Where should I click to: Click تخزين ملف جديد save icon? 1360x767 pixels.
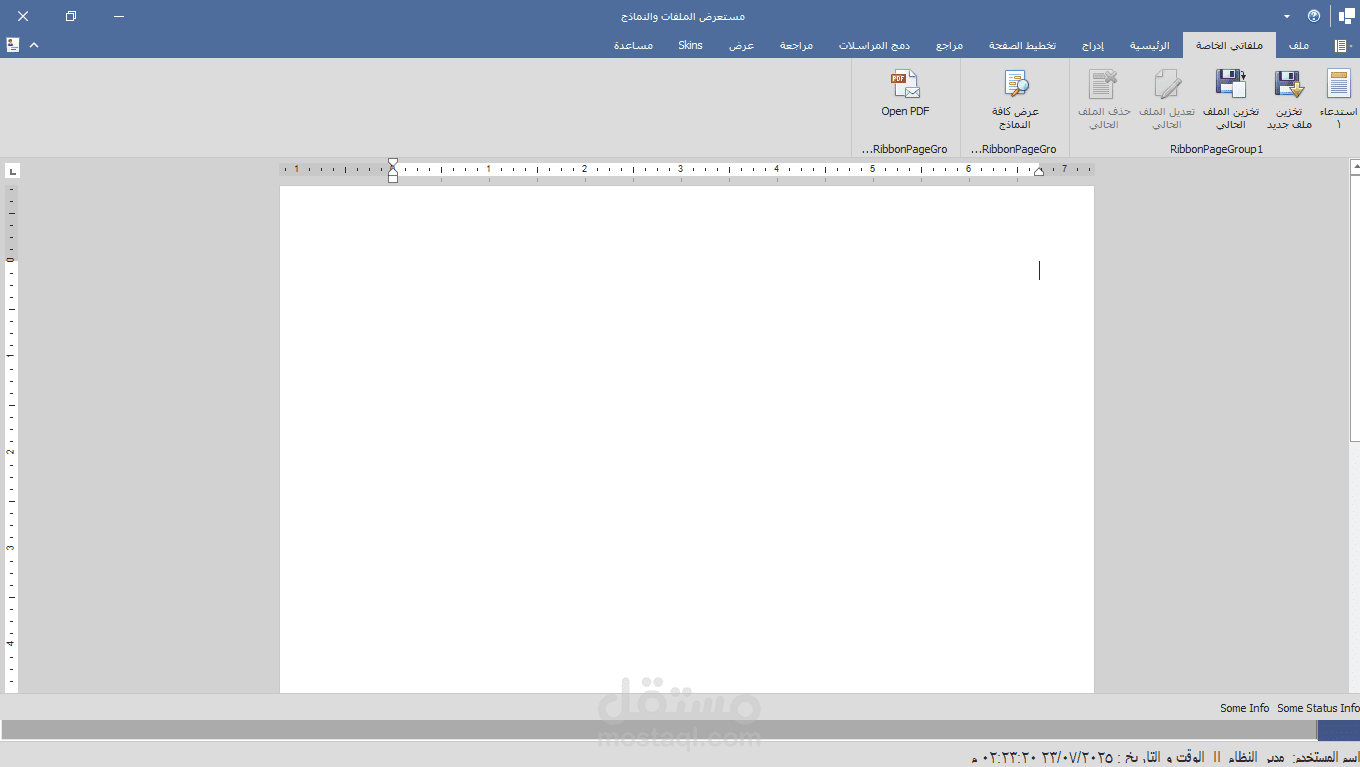click(x=1289, y=84)
